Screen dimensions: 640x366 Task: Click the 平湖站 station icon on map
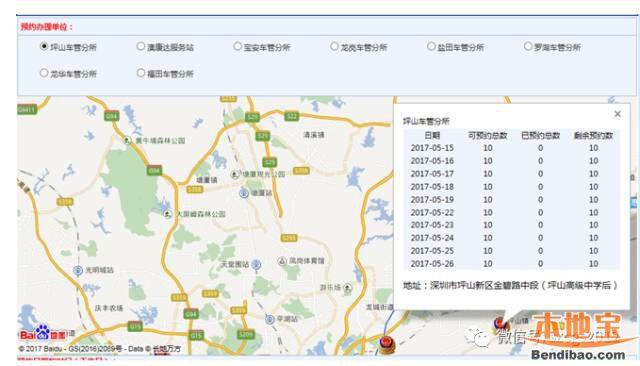click(x=269, y=319)
